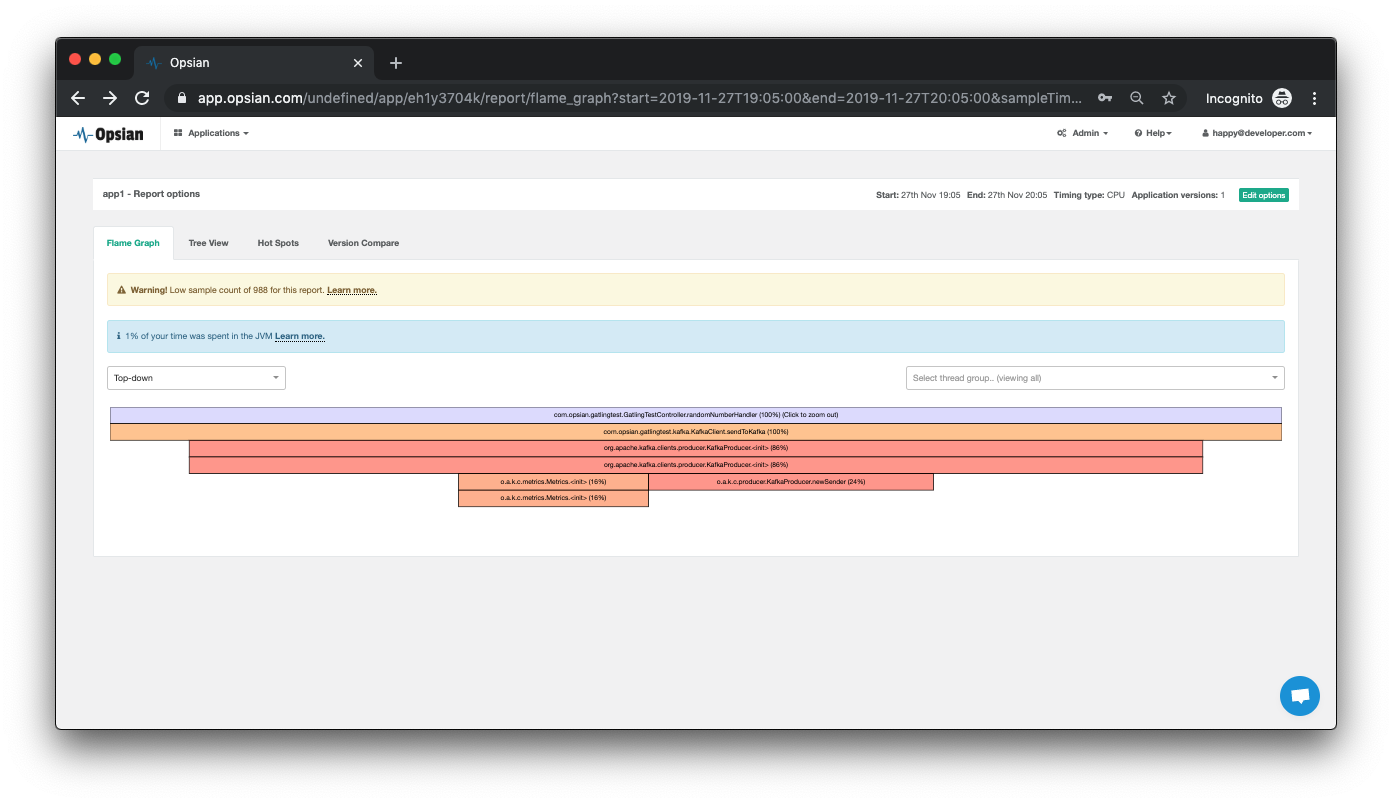Viewport: 1392px width, 803px height.
Task: Click the 'Start: 27th Nov 19:05' text
Action: (x=918, y=195)
